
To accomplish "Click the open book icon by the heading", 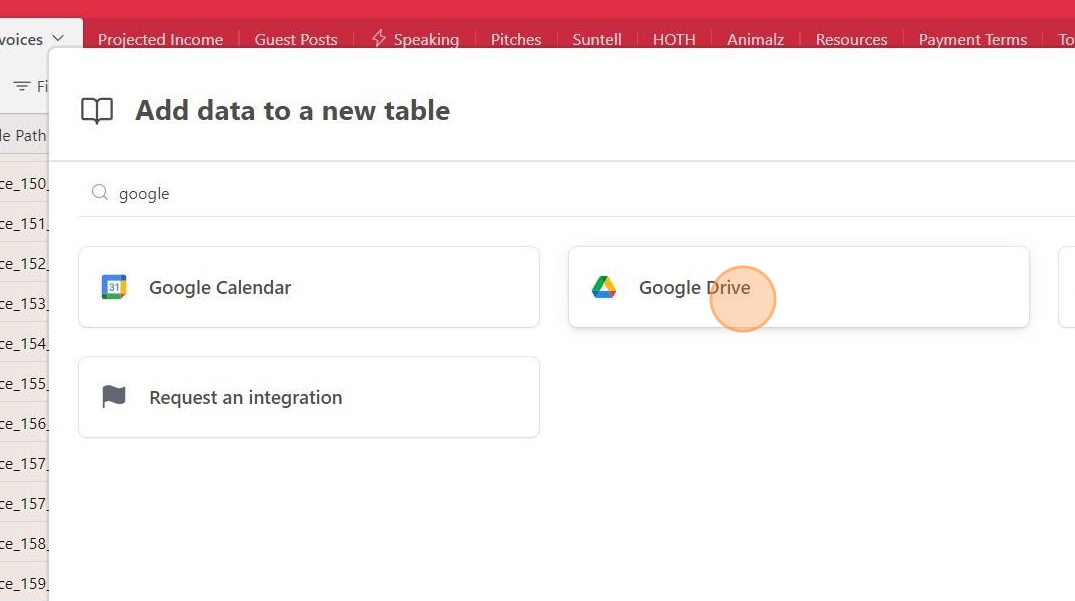I will pos(97,110).
